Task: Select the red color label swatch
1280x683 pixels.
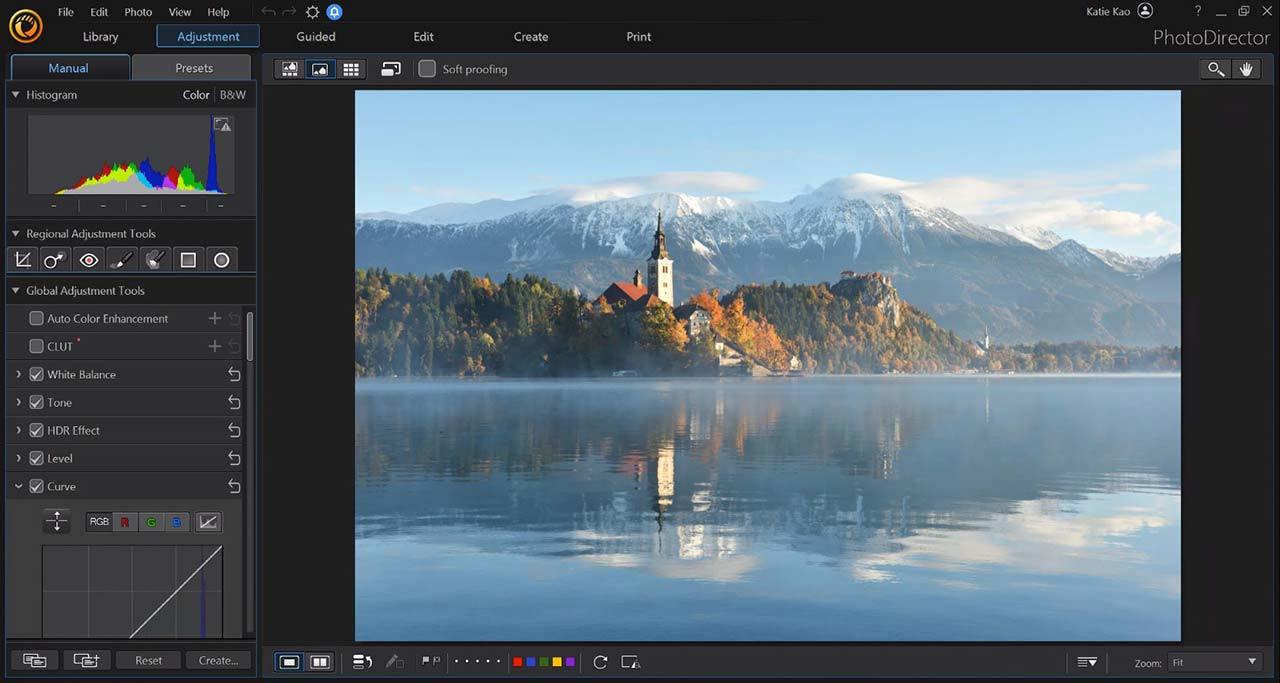Action: click(517, 662)
